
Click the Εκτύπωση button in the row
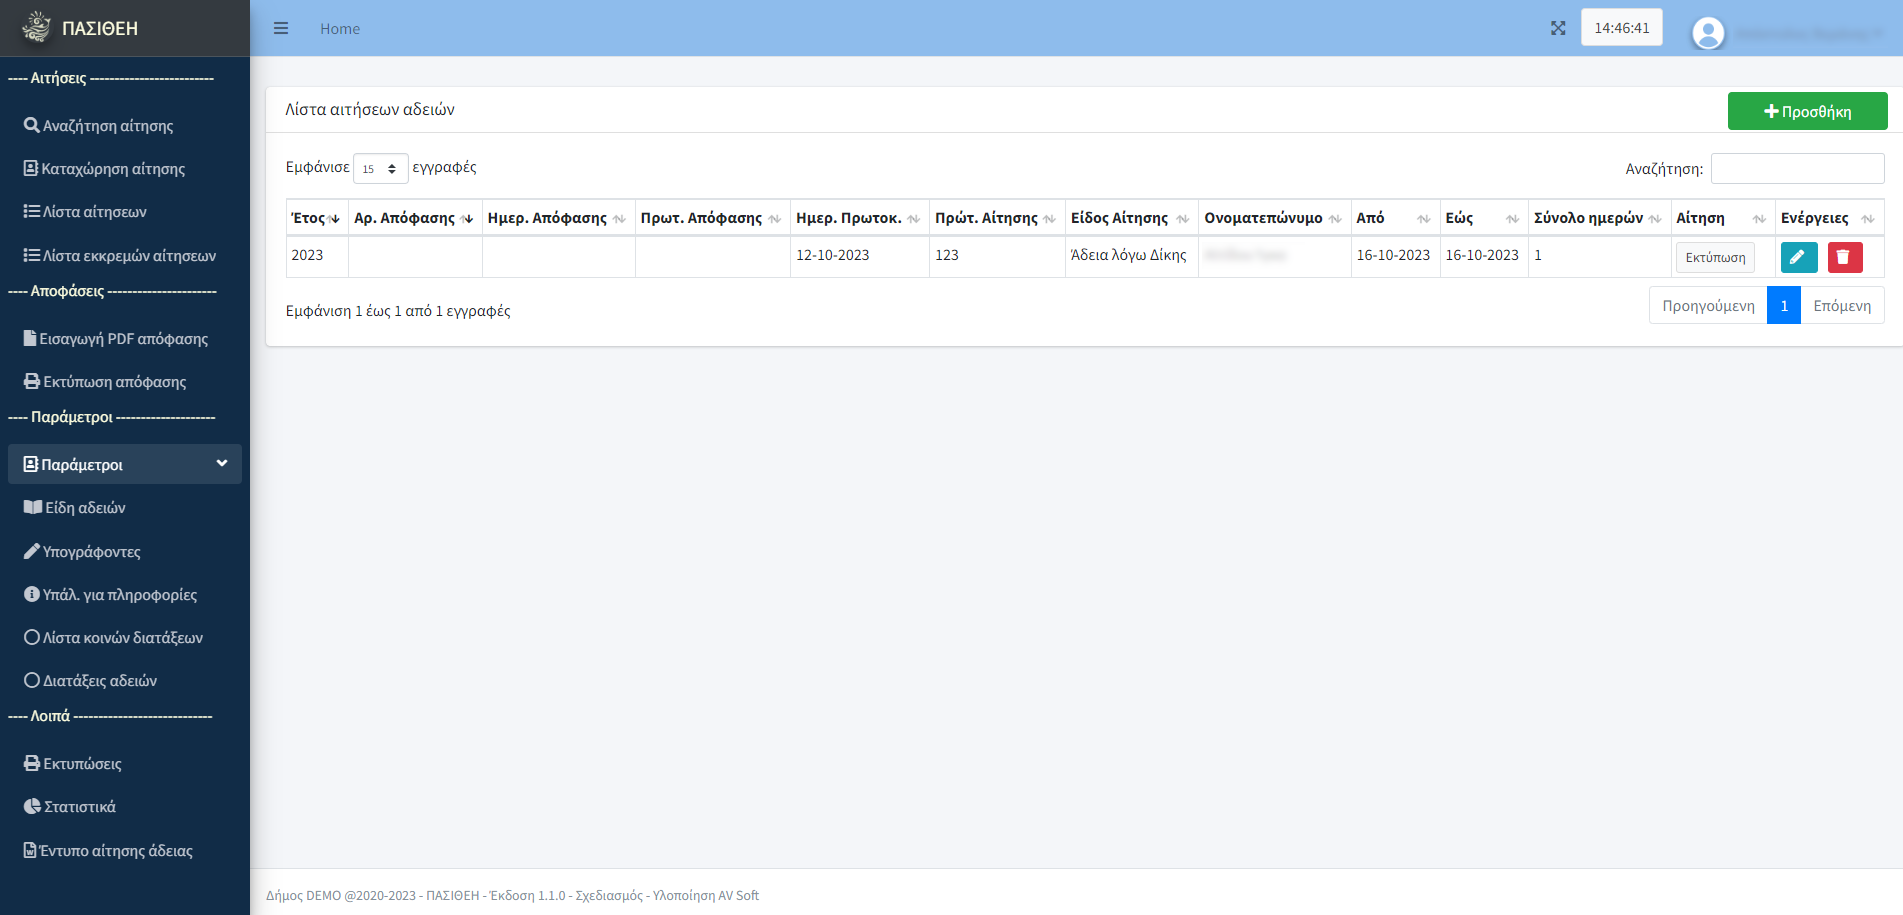pos(1715,257)
